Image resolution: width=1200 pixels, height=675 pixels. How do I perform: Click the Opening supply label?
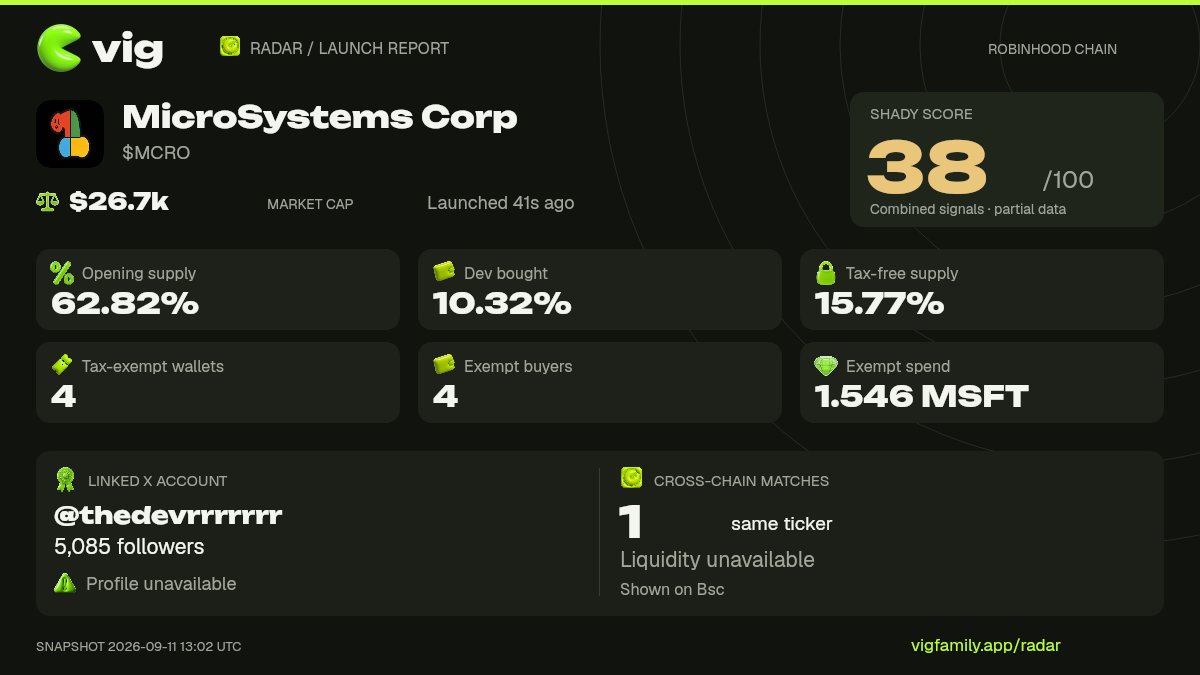pyautogui.click(x=139, y=273)
